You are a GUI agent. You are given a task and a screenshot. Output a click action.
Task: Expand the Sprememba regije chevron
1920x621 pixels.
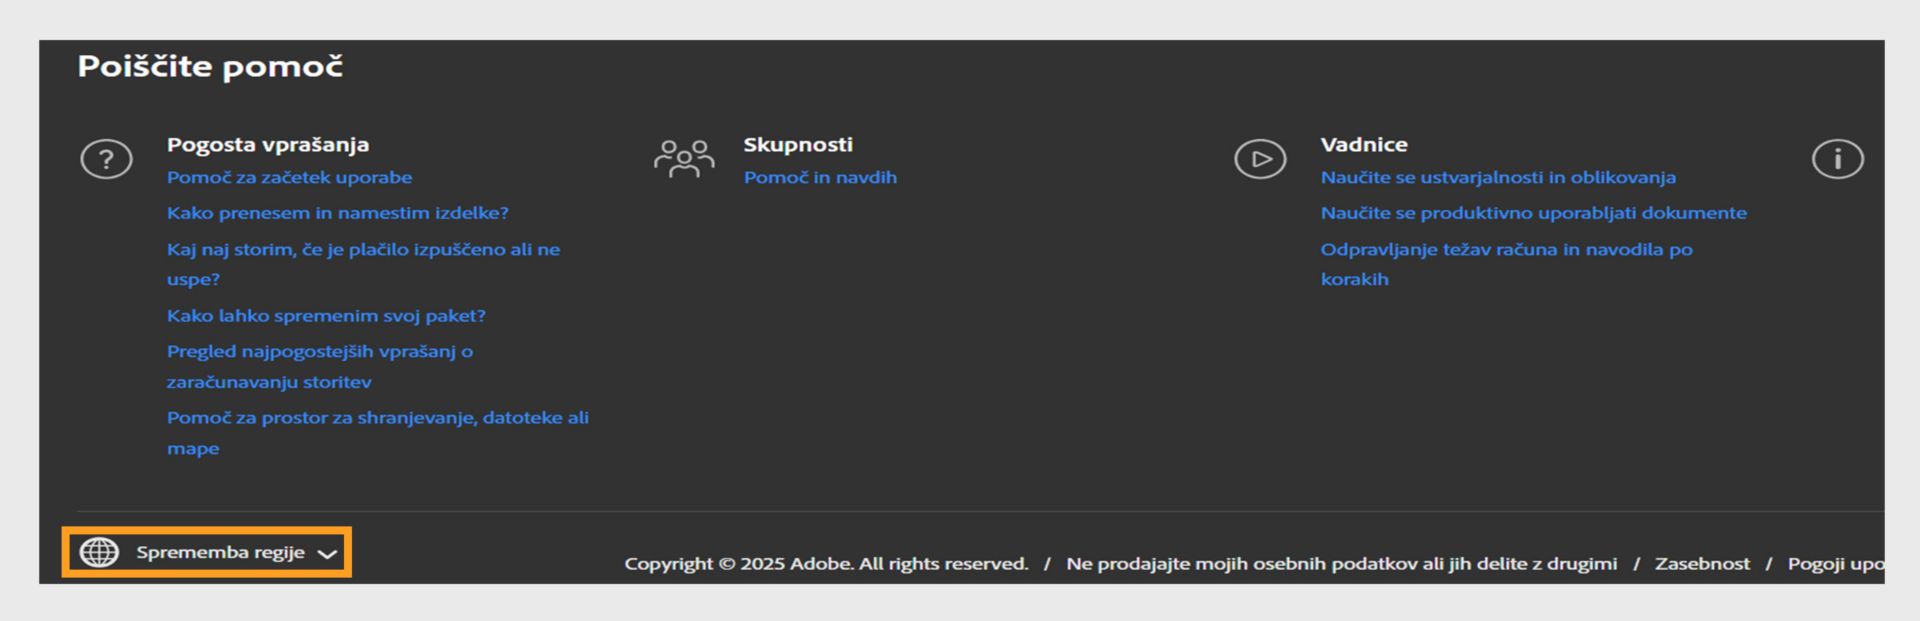coord(327,553)
